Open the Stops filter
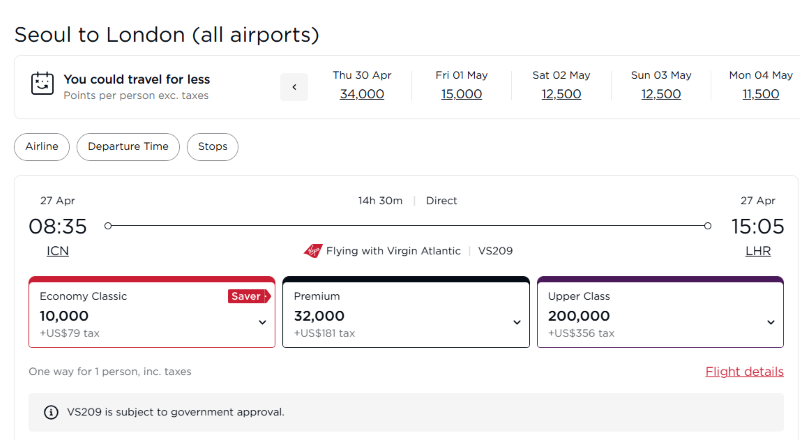800x440 pixels. coord(213,146)
